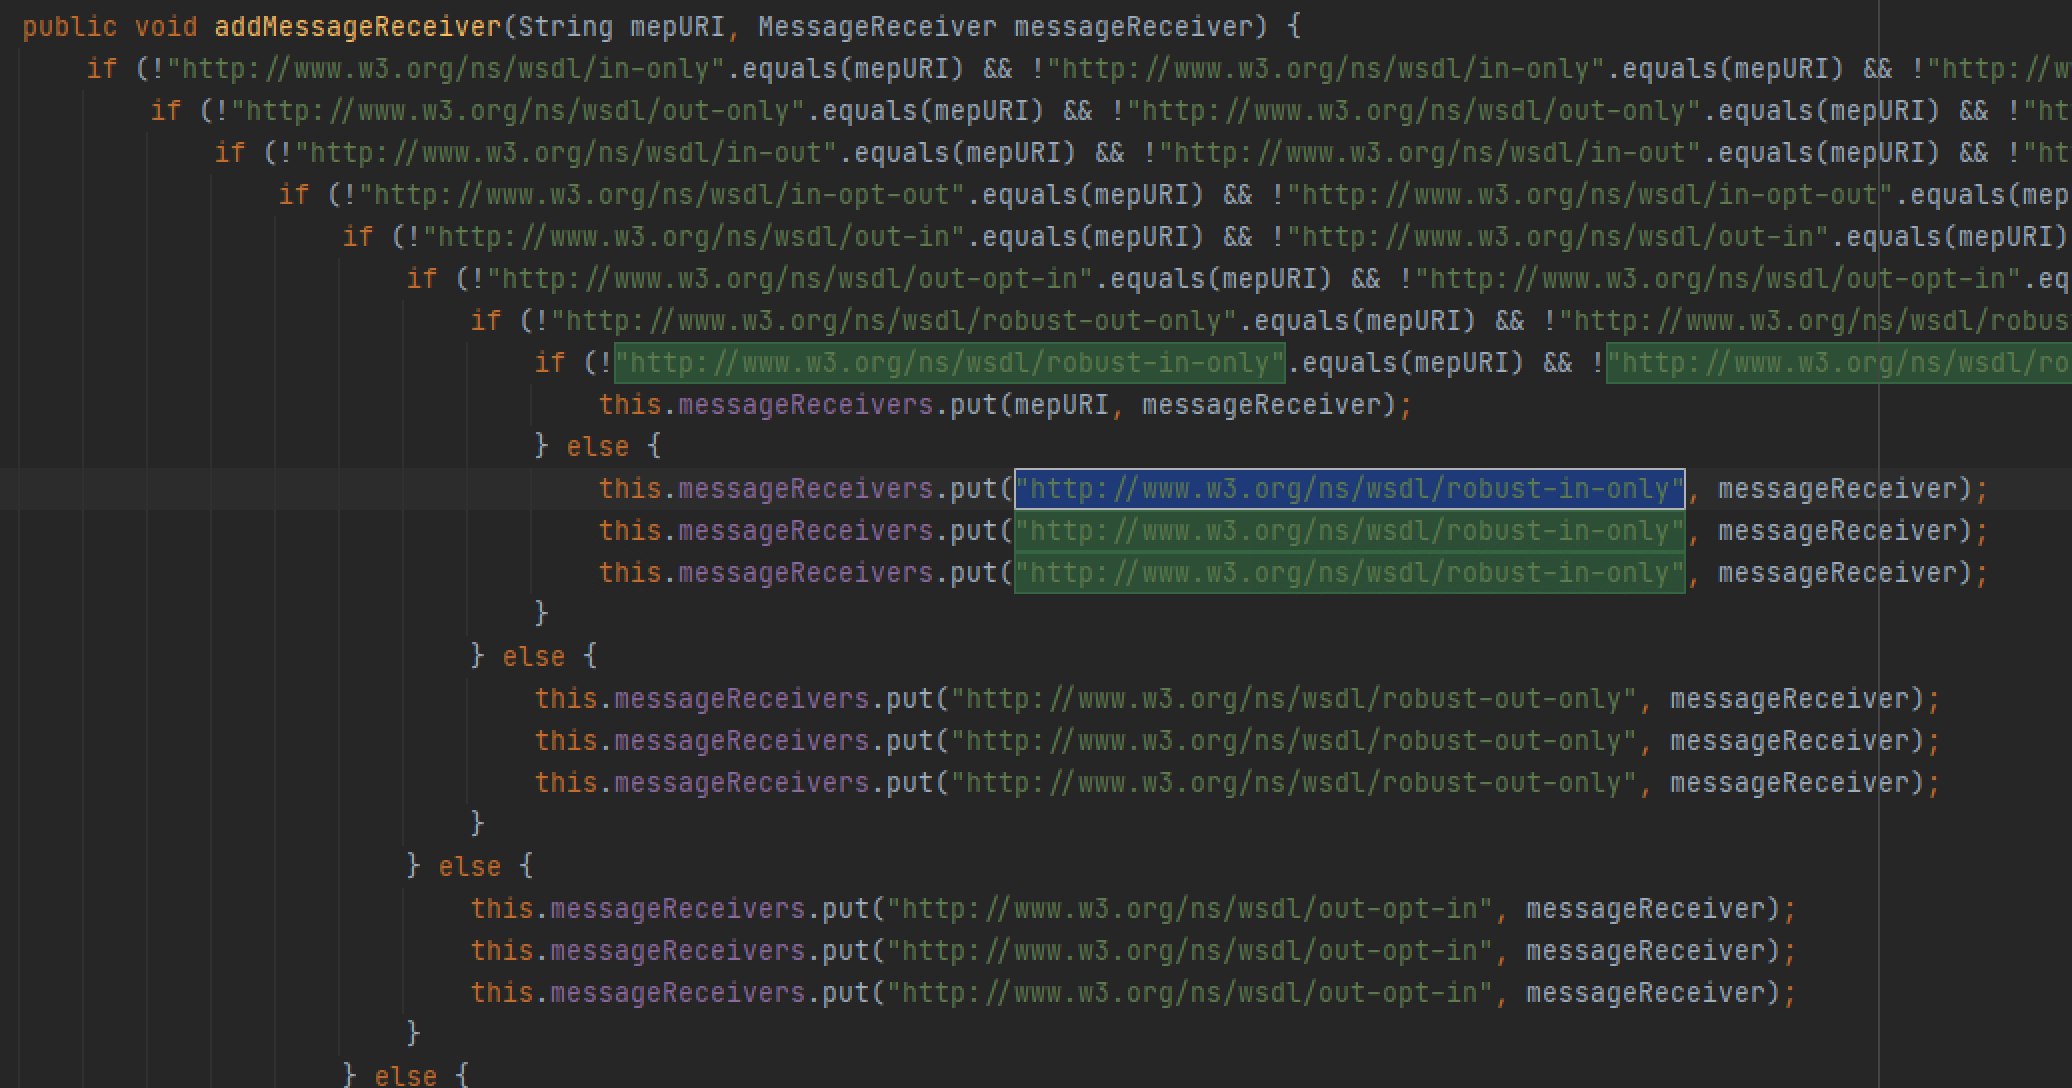Click the last robust-out-only put string
The image size is (2072, 1088).
(1293, 783)
